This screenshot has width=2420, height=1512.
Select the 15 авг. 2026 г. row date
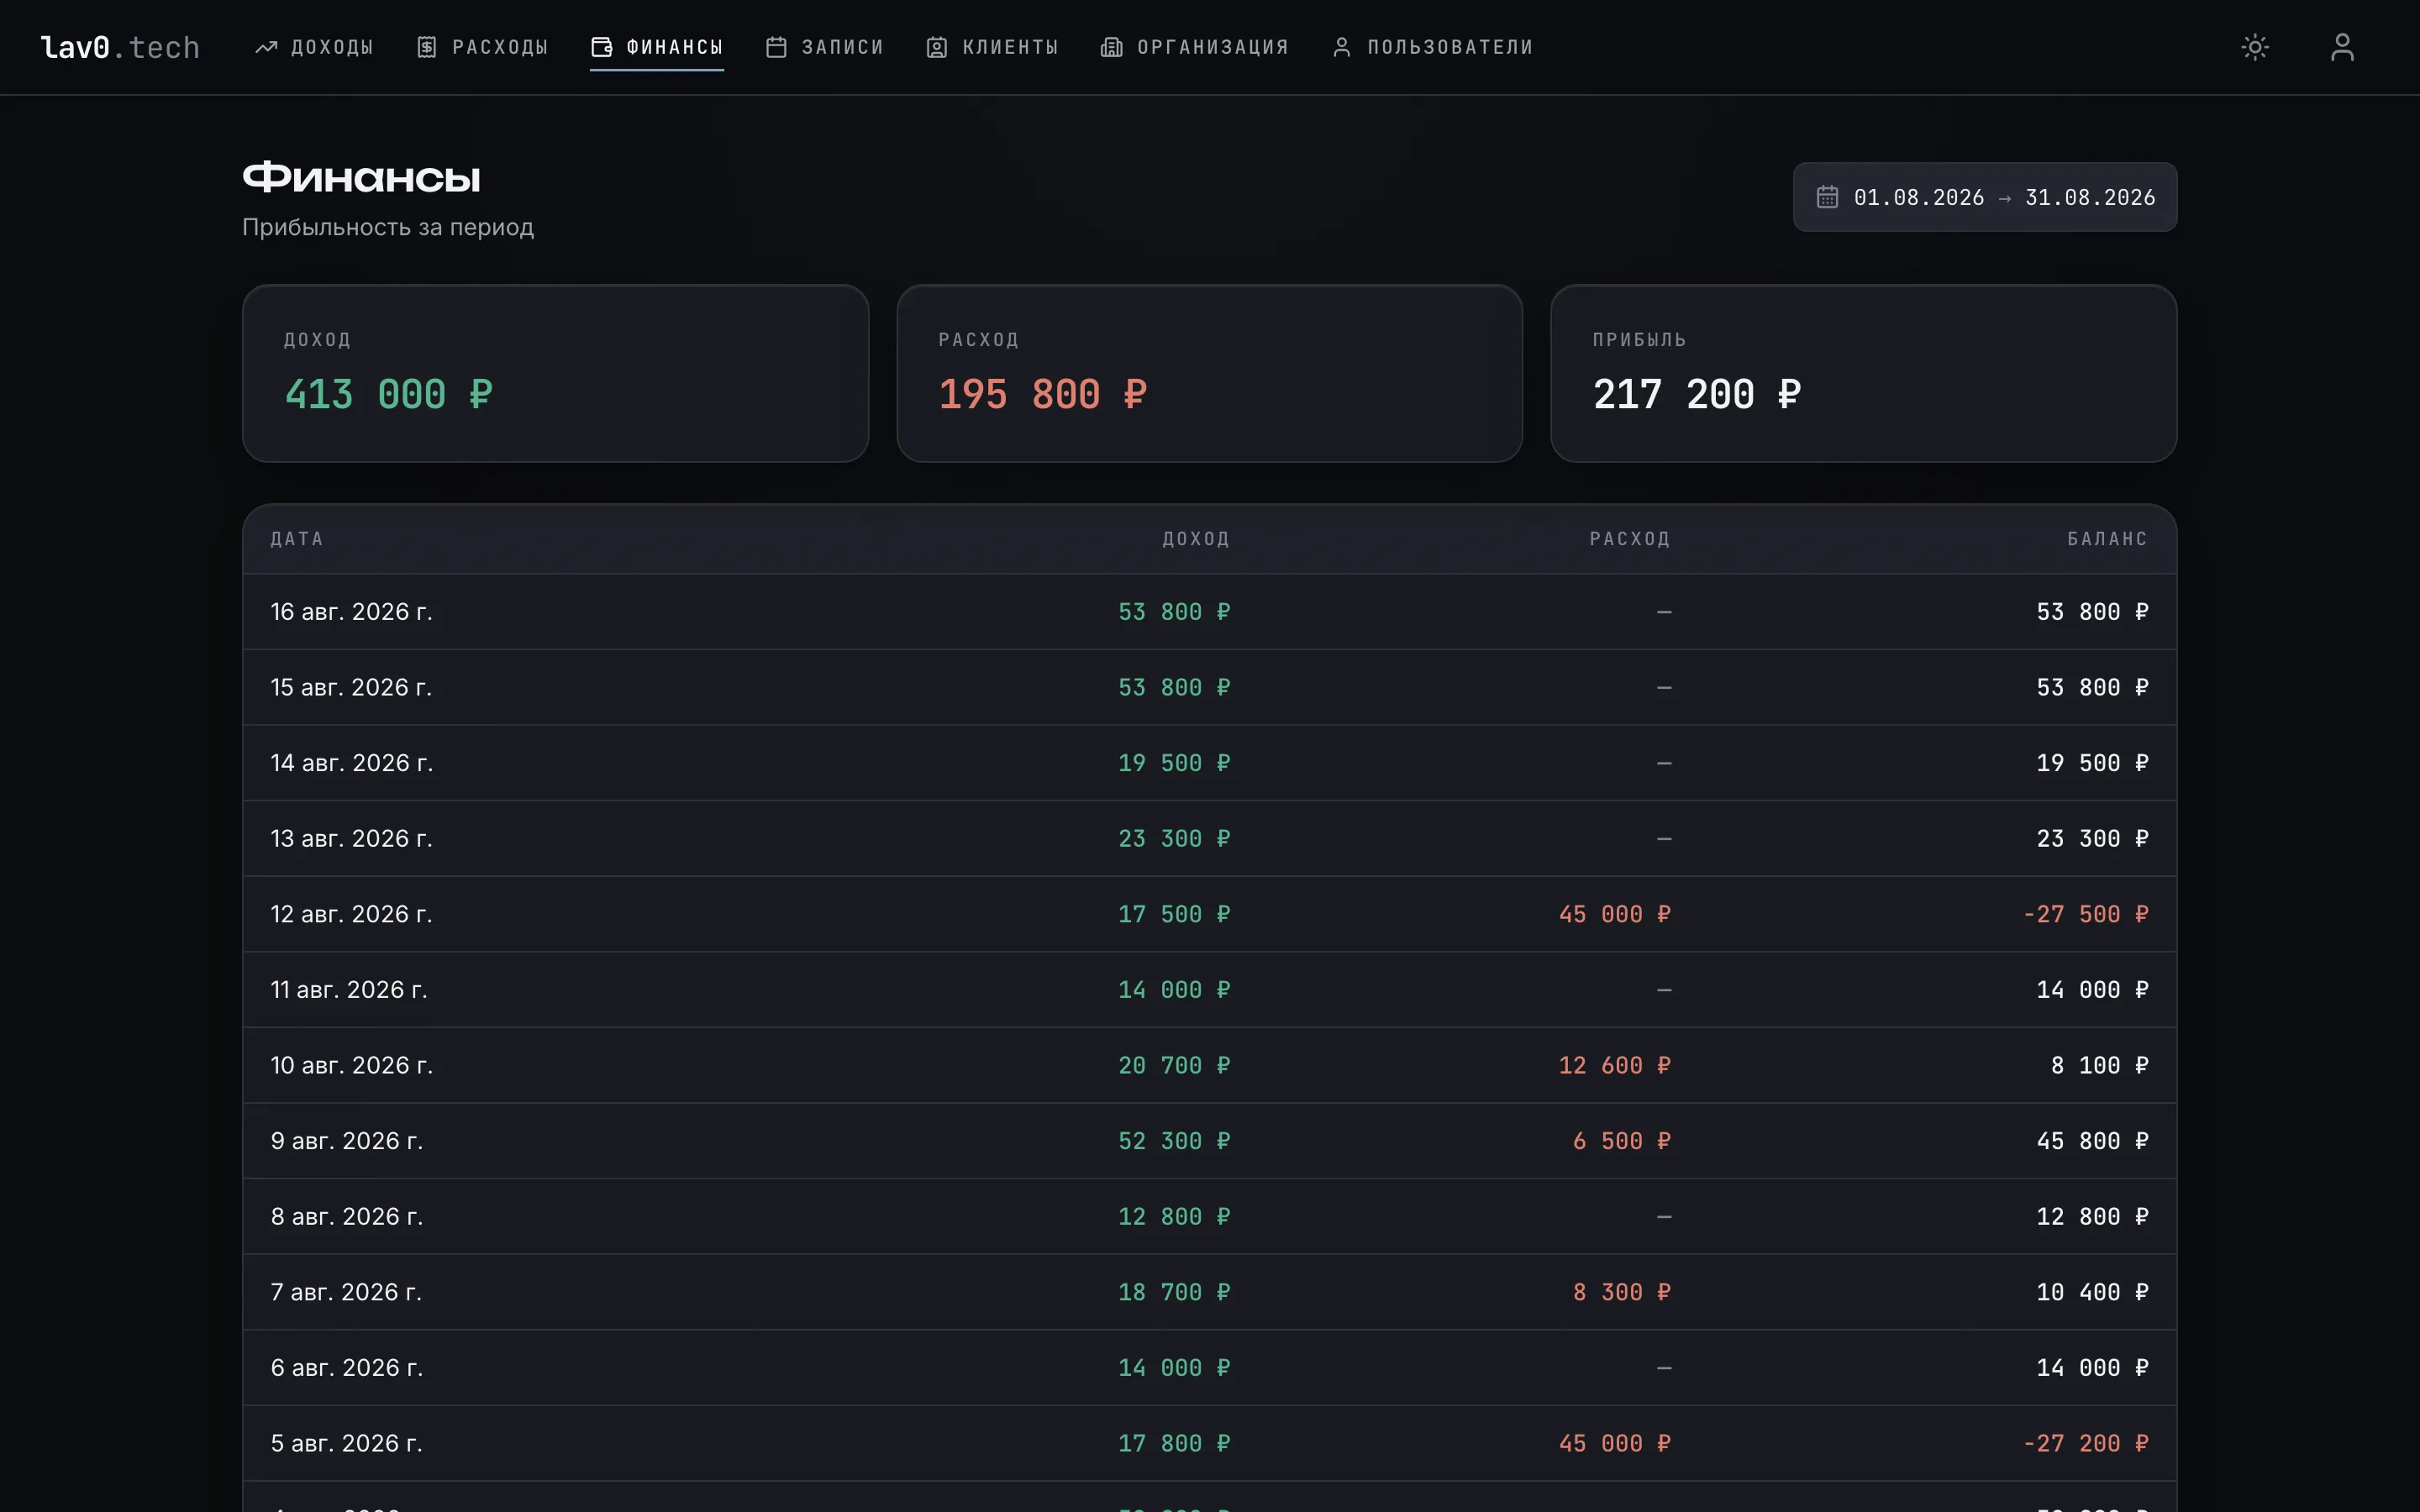click(x=351, y=687)
